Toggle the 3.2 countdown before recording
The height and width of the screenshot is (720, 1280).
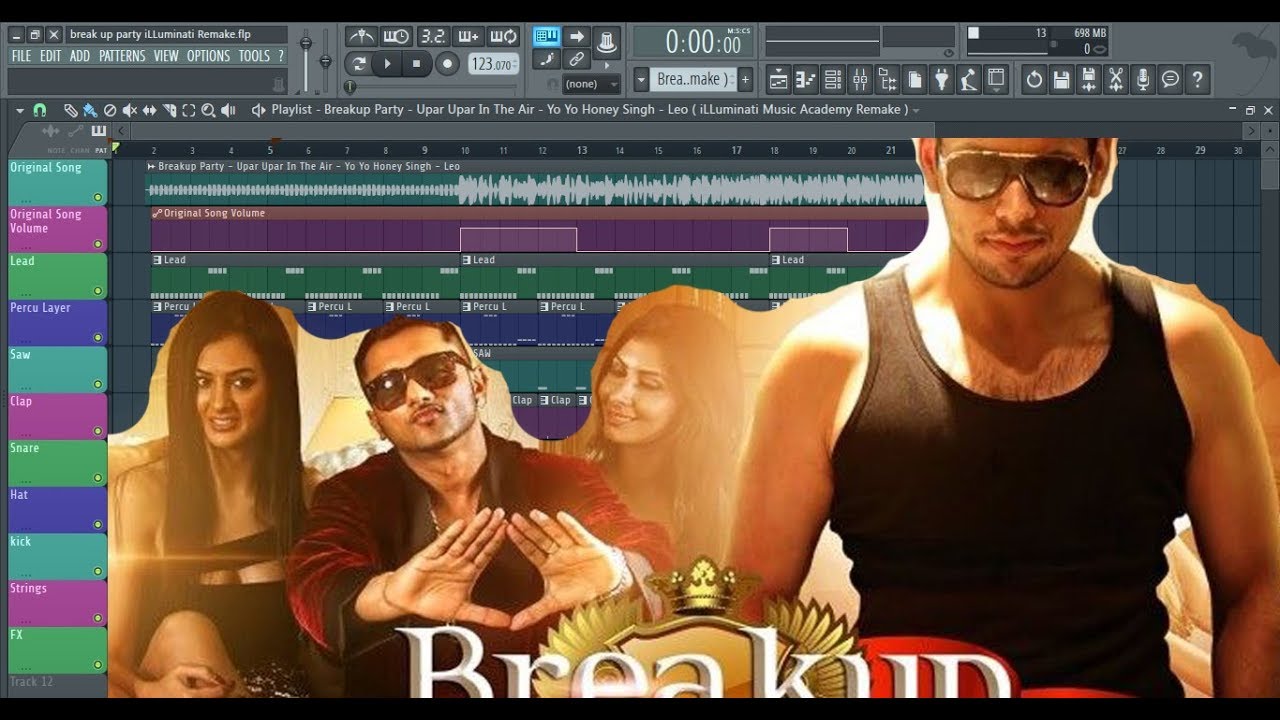pyautogui.click(x=432, y=37)
